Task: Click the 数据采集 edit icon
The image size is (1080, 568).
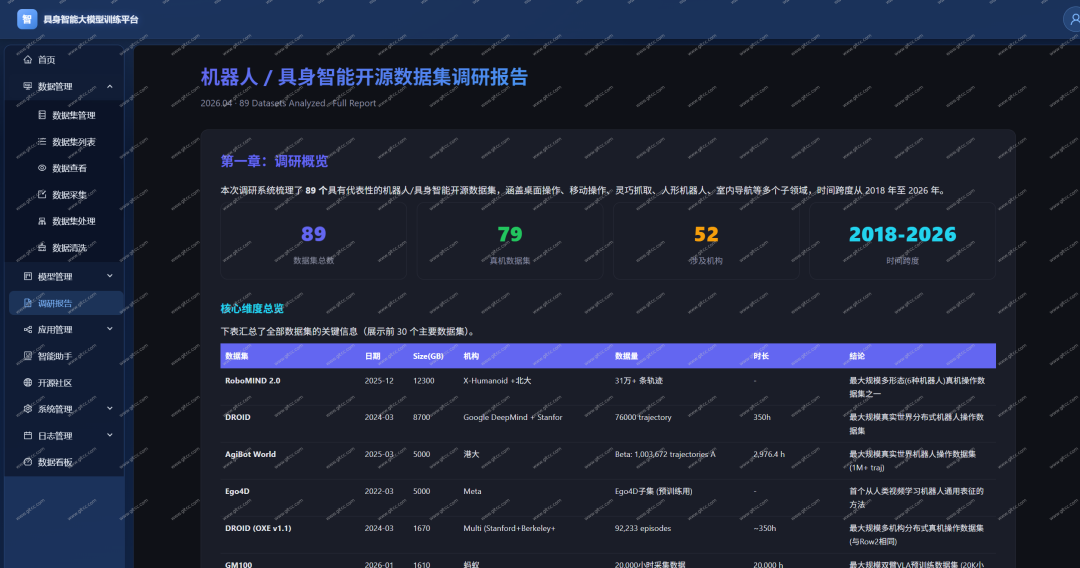Action: pyautogui.click(x=42, y=195)
